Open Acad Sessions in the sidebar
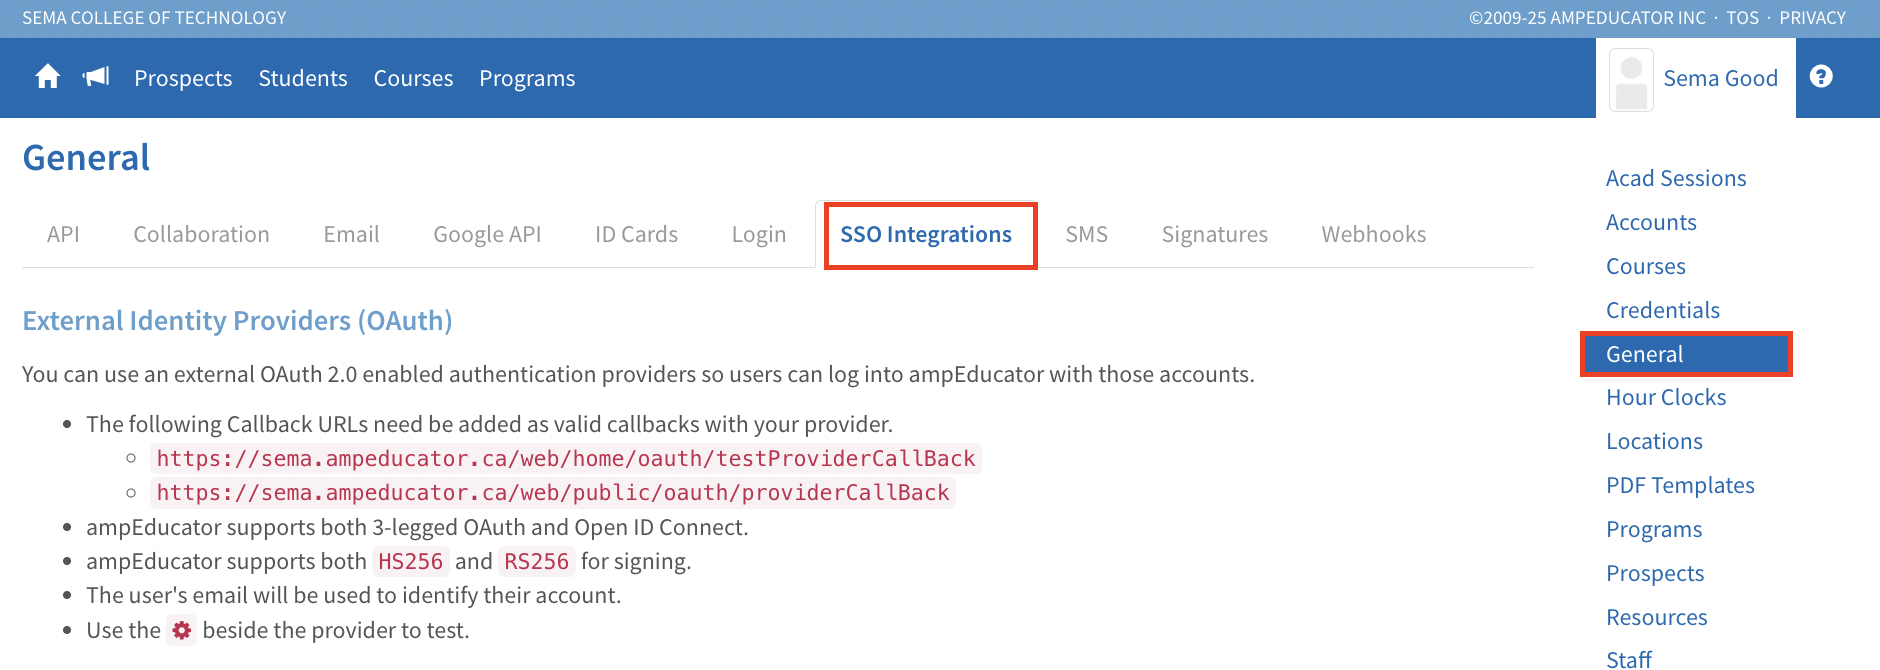Viewport: 1880px width, 670px height. (1676, 178)
